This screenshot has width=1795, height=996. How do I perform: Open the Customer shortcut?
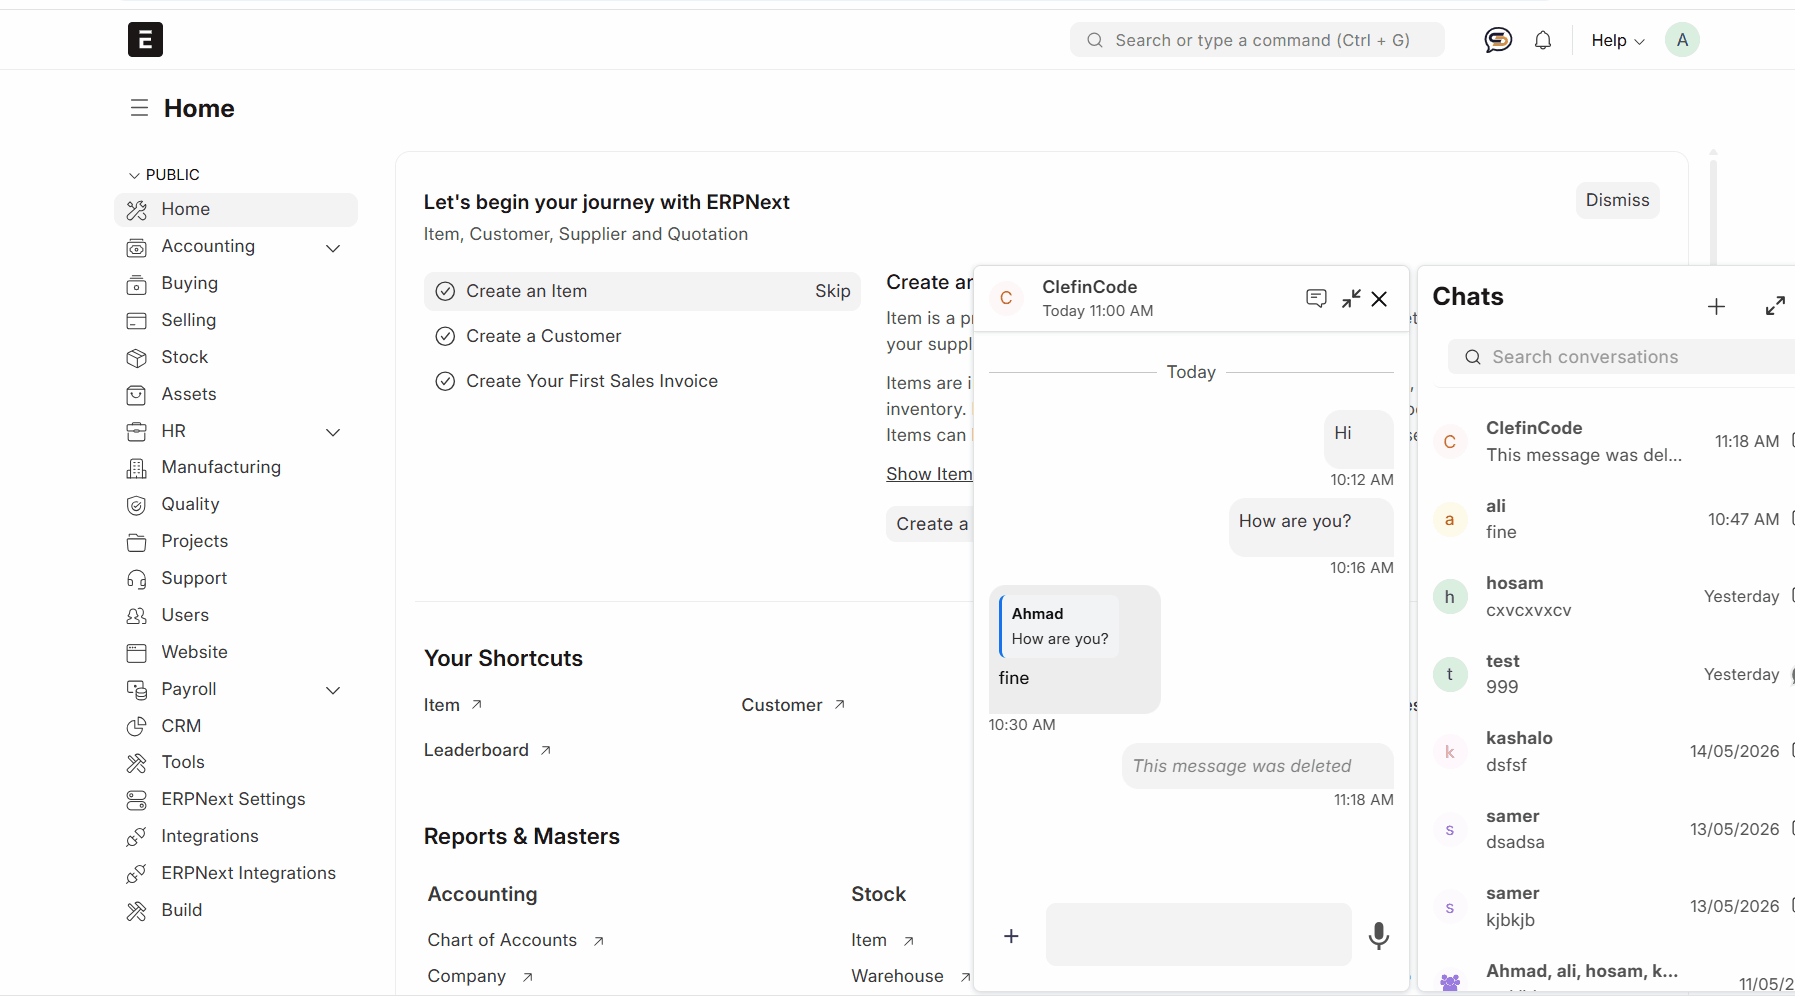pos(793,705)
